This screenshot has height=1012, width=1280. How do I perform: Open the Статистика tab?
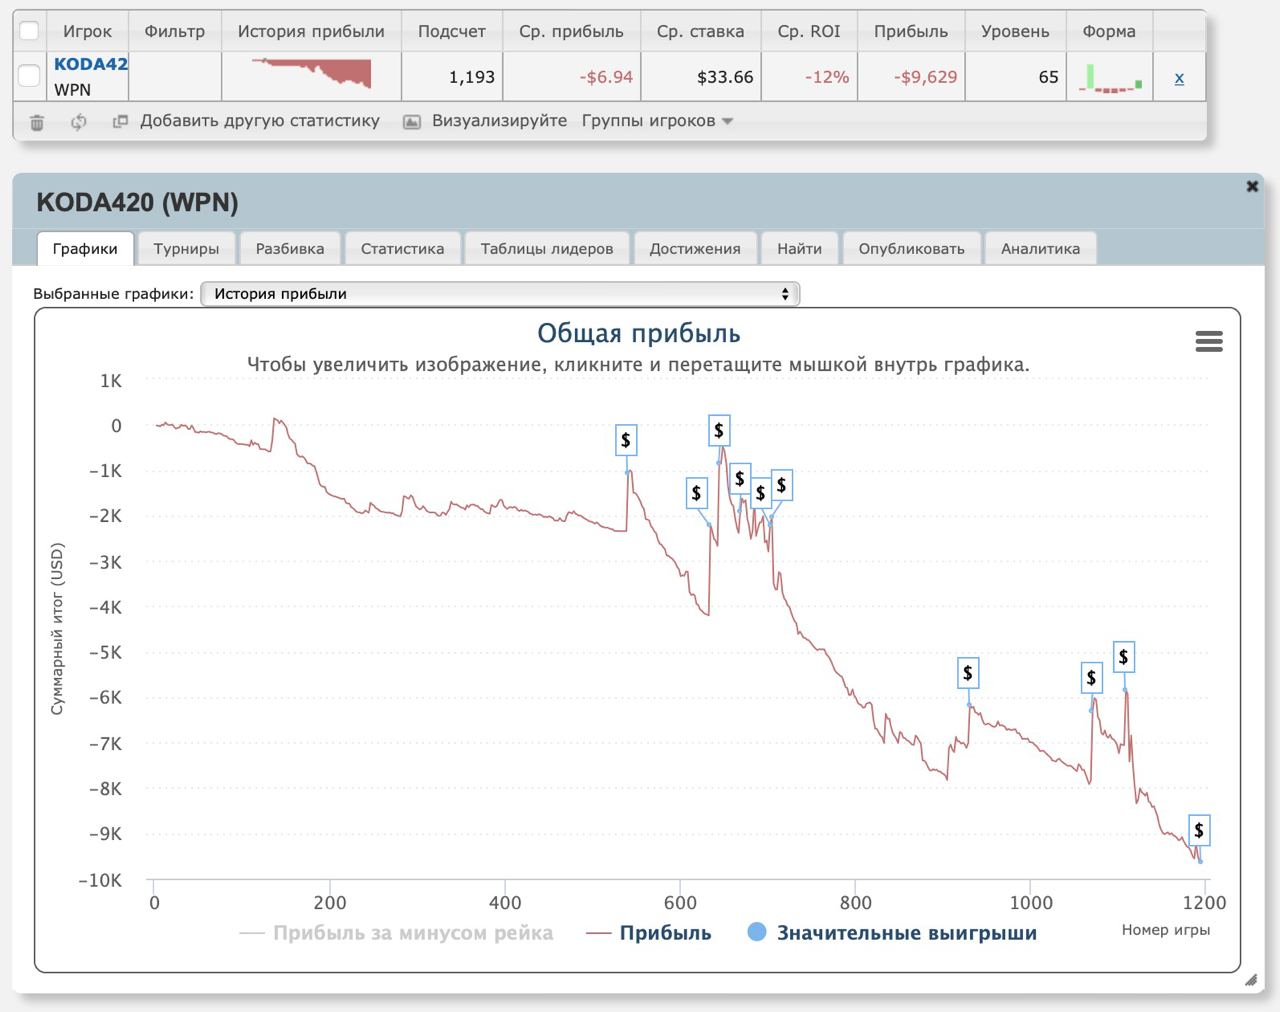point(402,249)
